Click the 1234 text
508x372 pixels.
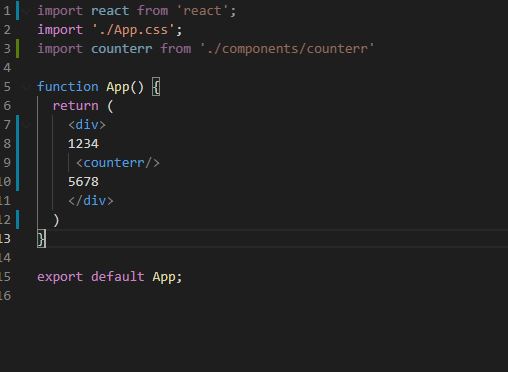point(83,144)
